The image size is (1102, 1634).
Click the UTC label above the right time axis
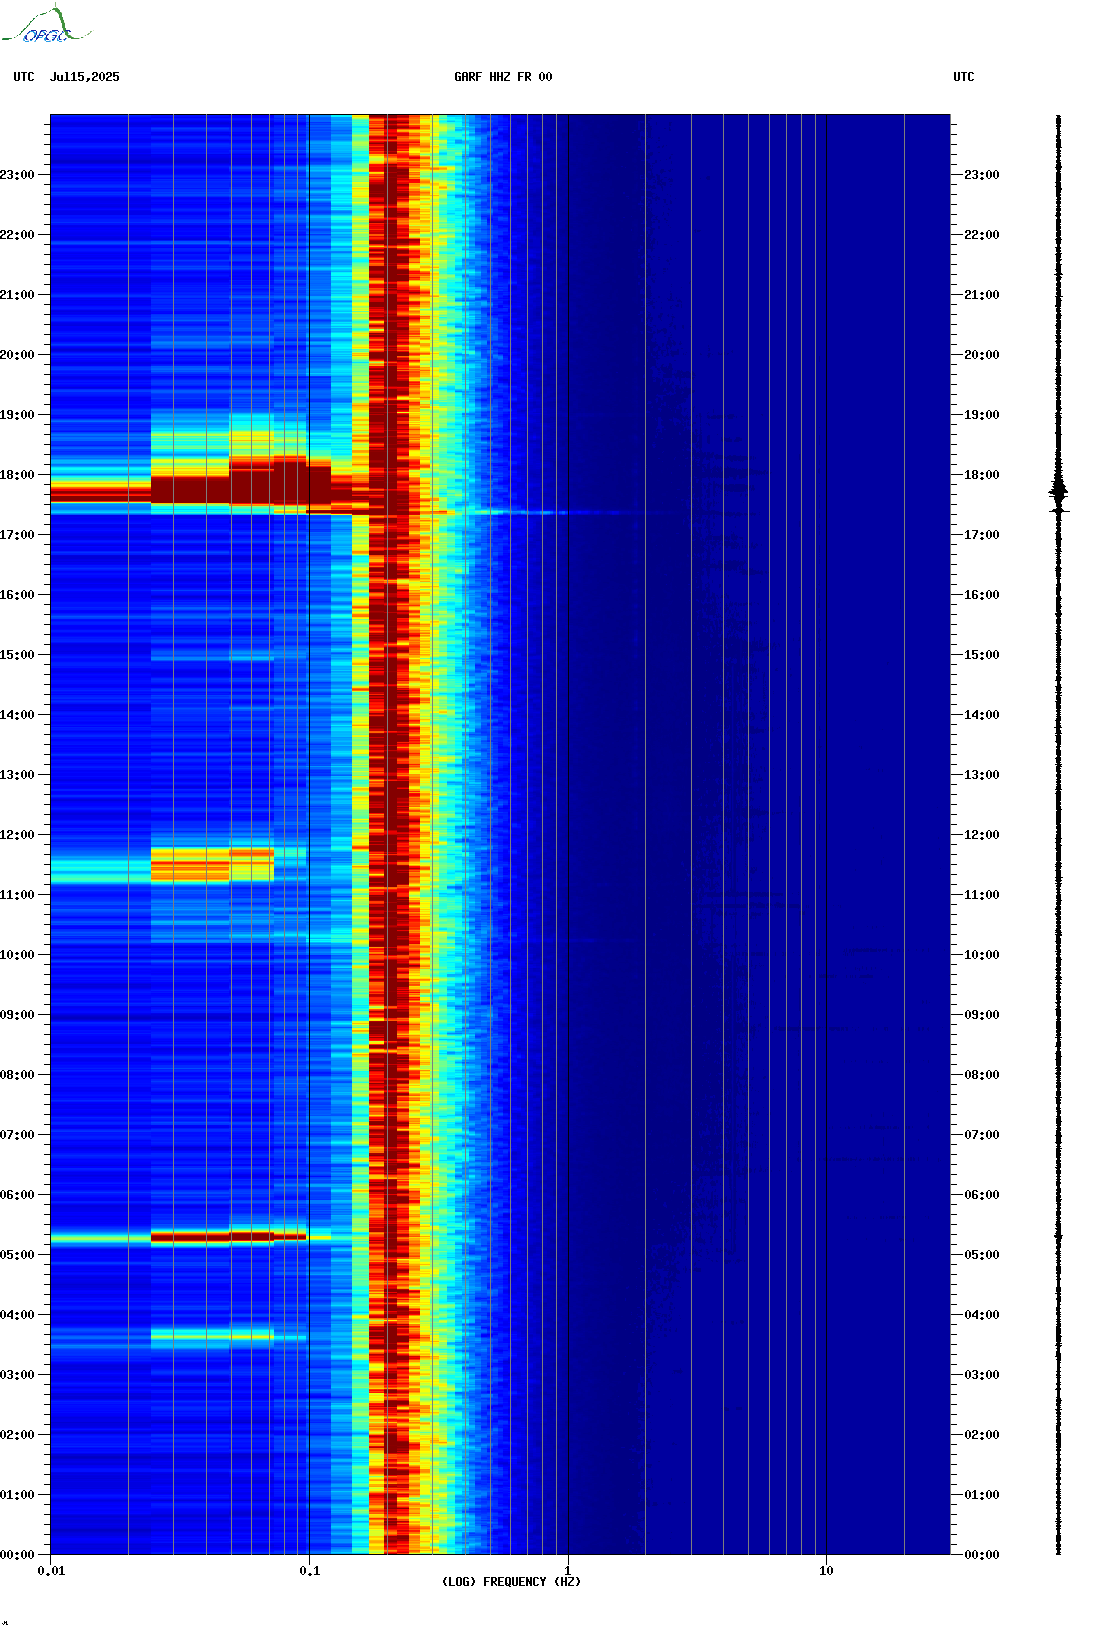click(x=964, y=77)
